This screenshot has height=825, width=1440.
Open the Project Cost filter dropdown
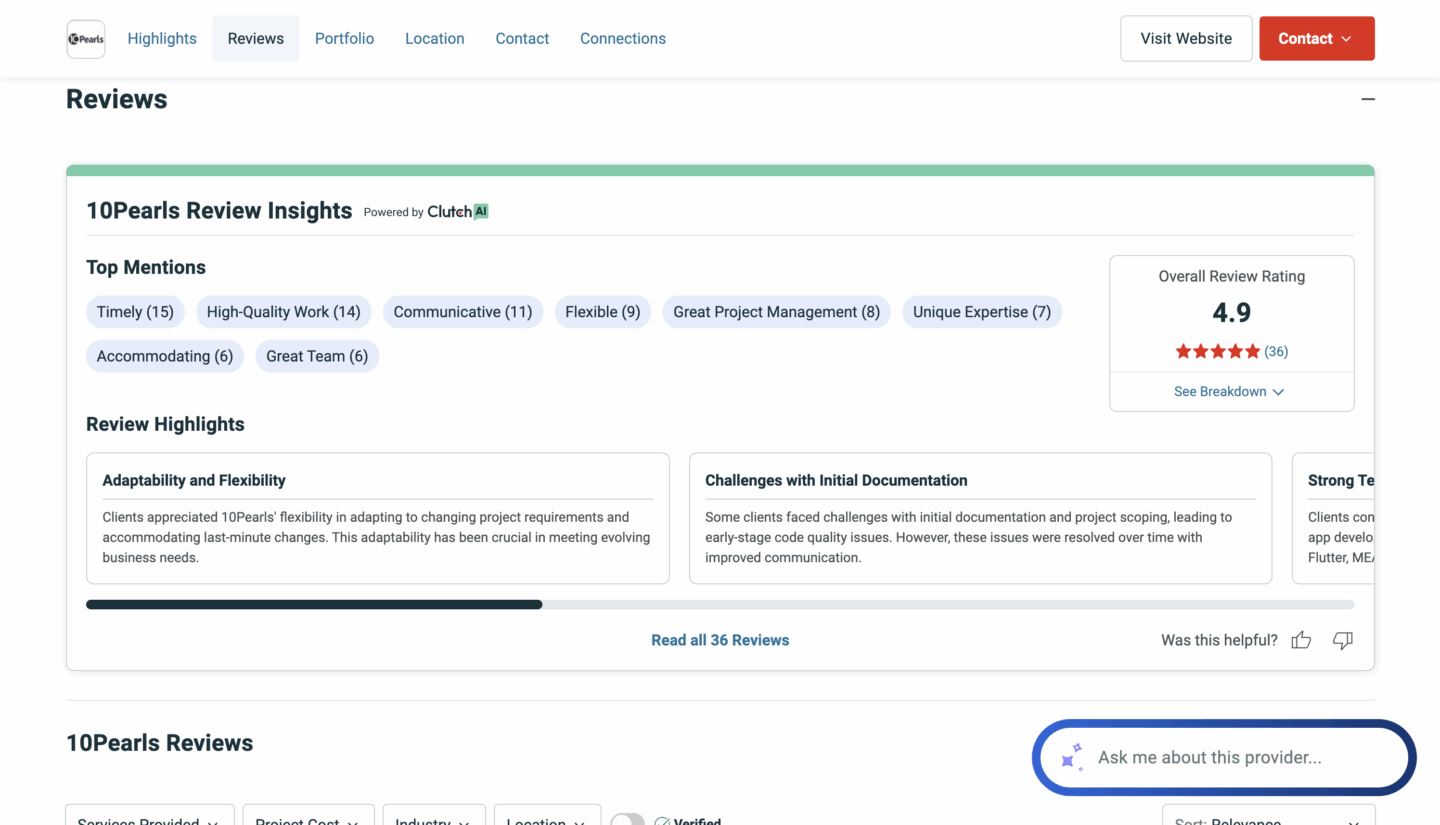(x=308, y=815)
